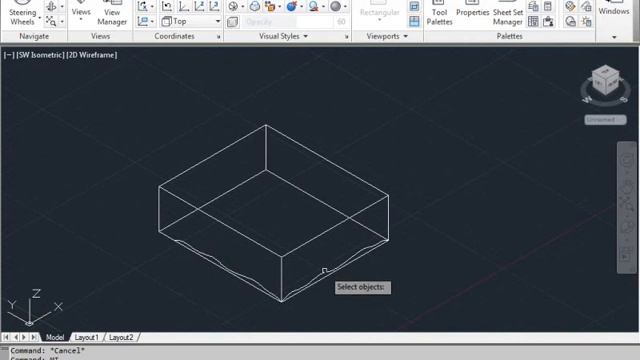Screen dimensions: 640x360
Task: Open the 2D Wireframe style menu
Action: pos(92,55)
